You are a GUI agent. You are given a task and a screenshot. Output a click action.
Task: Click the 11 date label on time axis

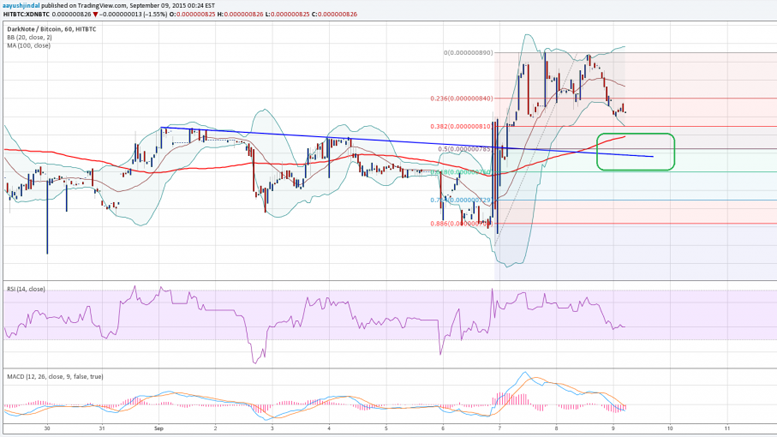coord(727,428)
